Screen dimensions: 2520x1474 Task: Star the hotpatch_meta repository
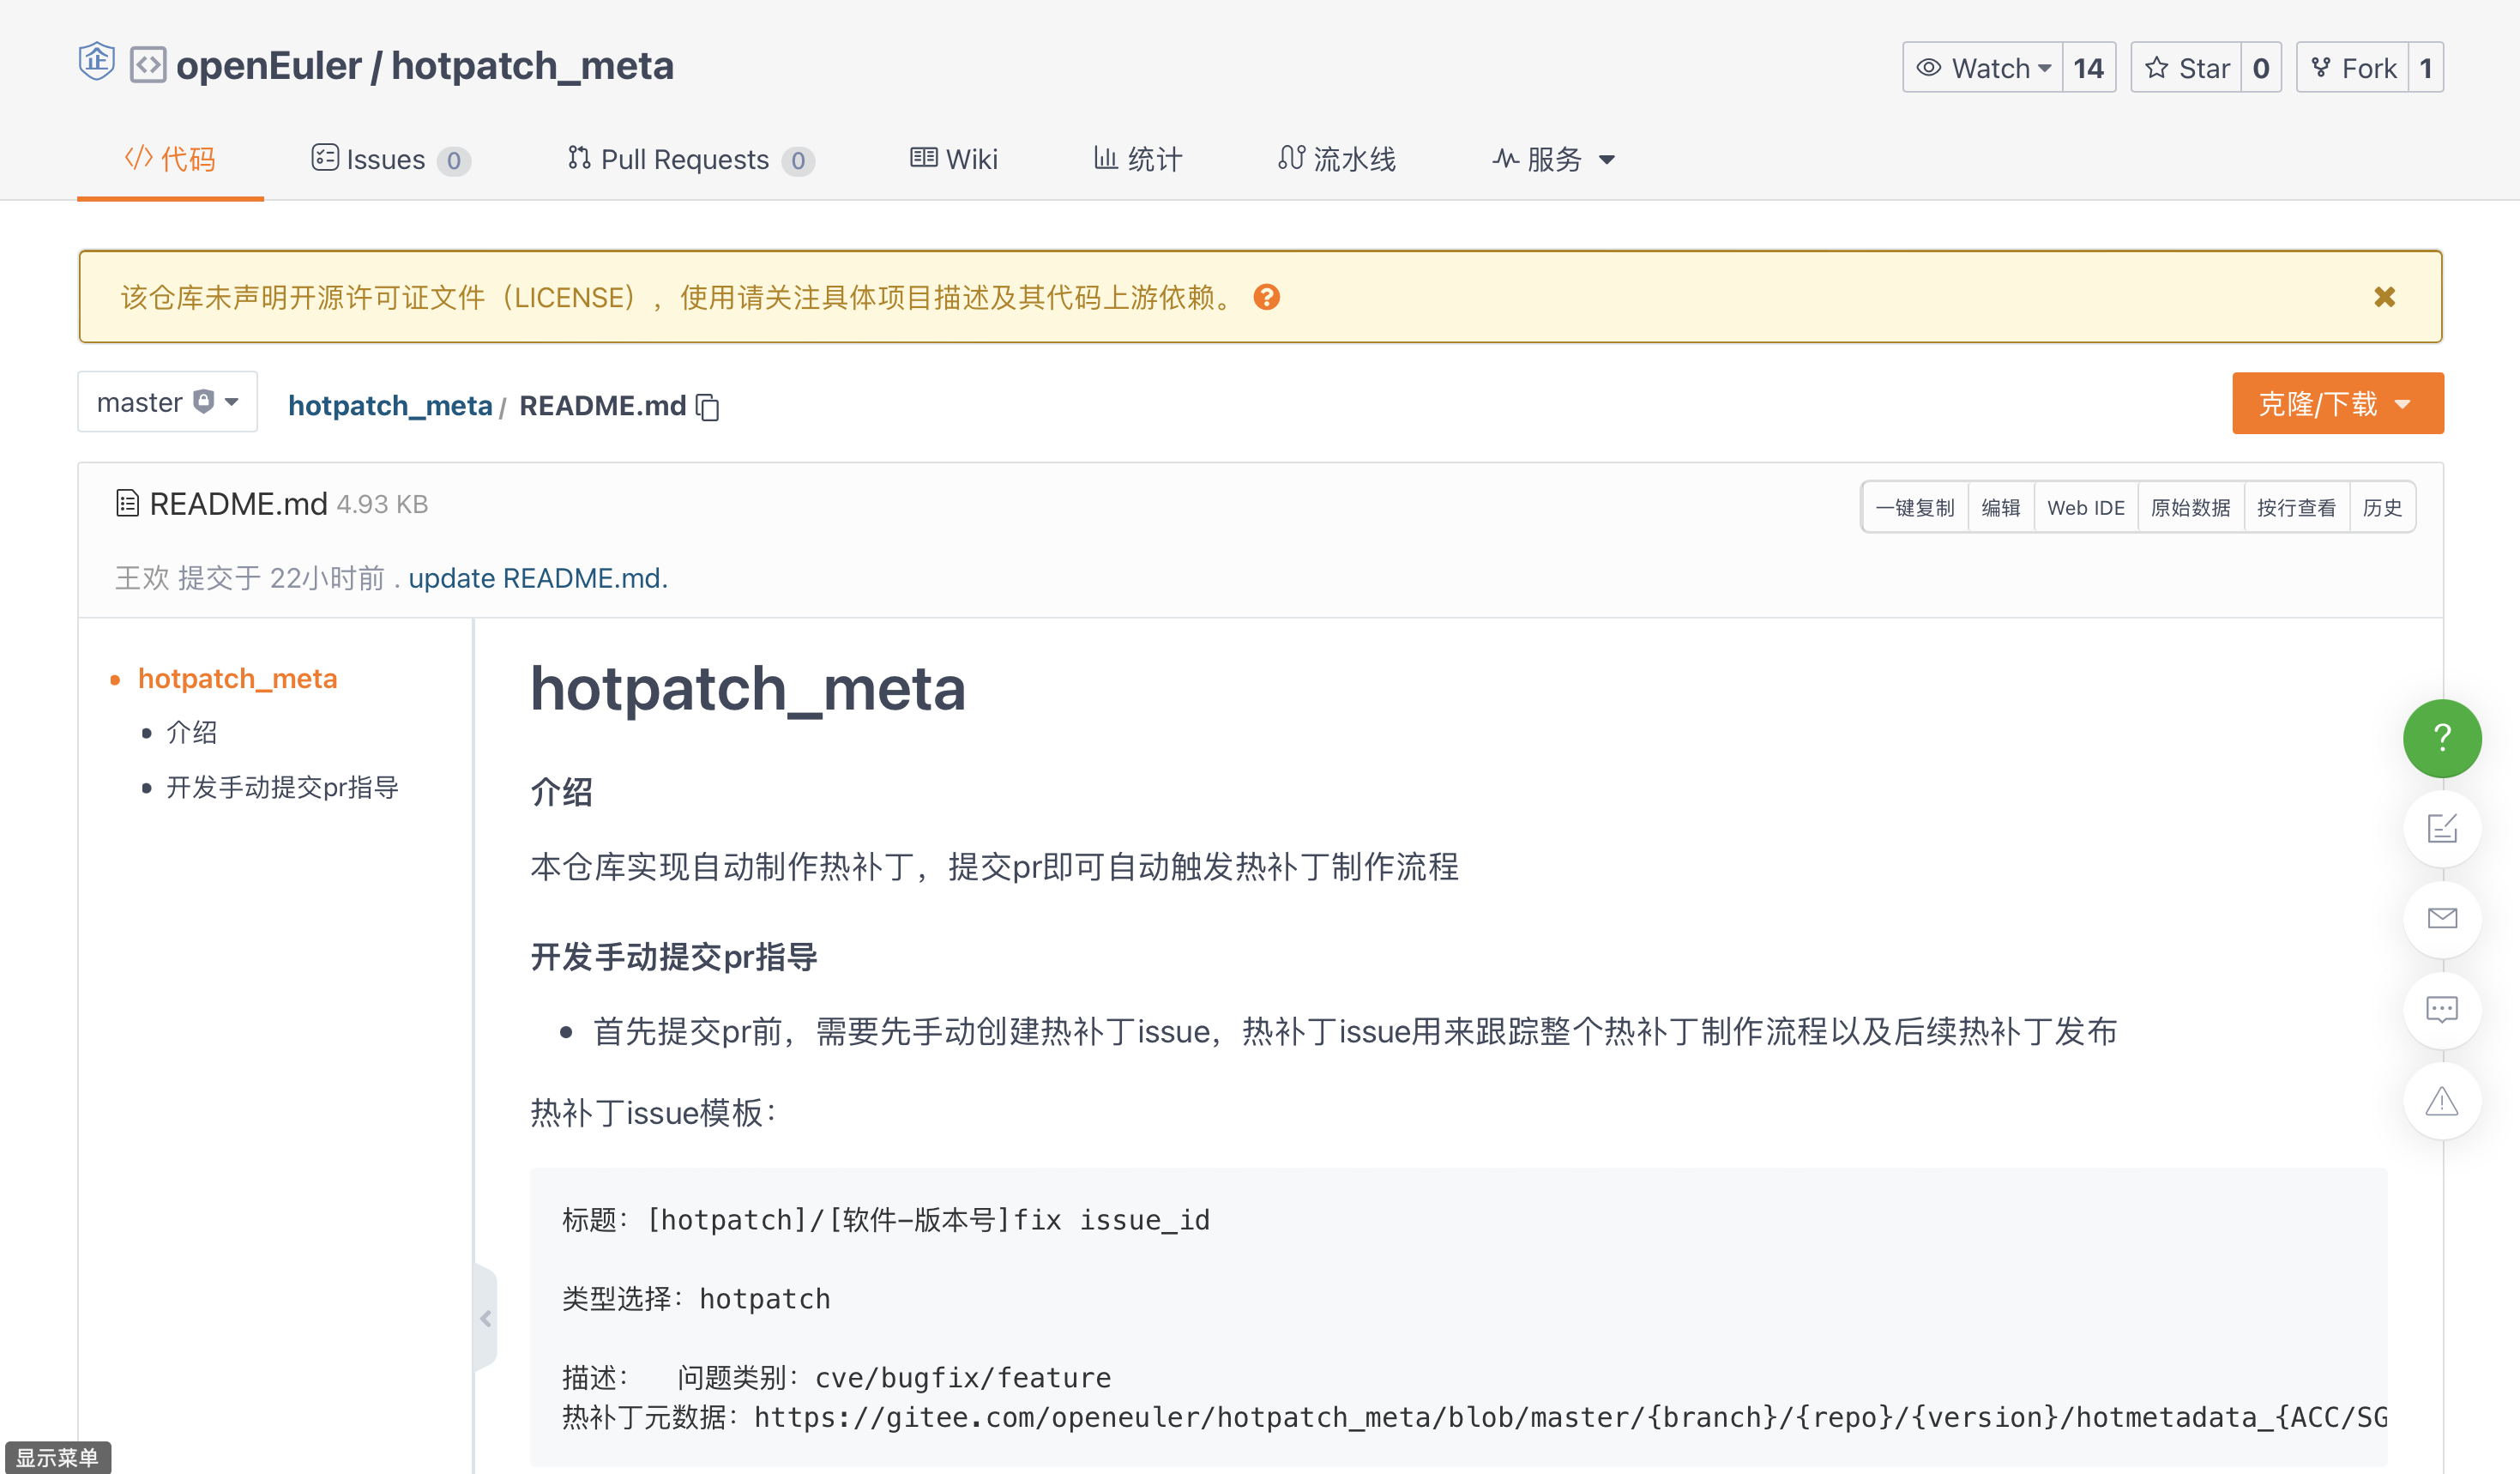[2186, 68]
